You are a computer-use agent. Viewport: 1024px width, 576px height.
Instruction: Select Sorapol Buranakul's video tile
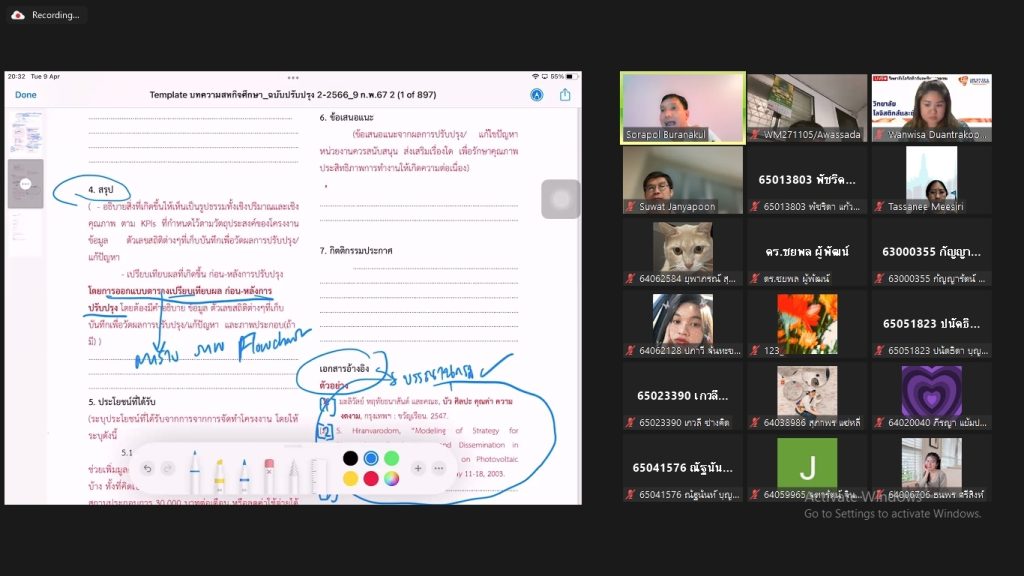[x=682, y=108]
